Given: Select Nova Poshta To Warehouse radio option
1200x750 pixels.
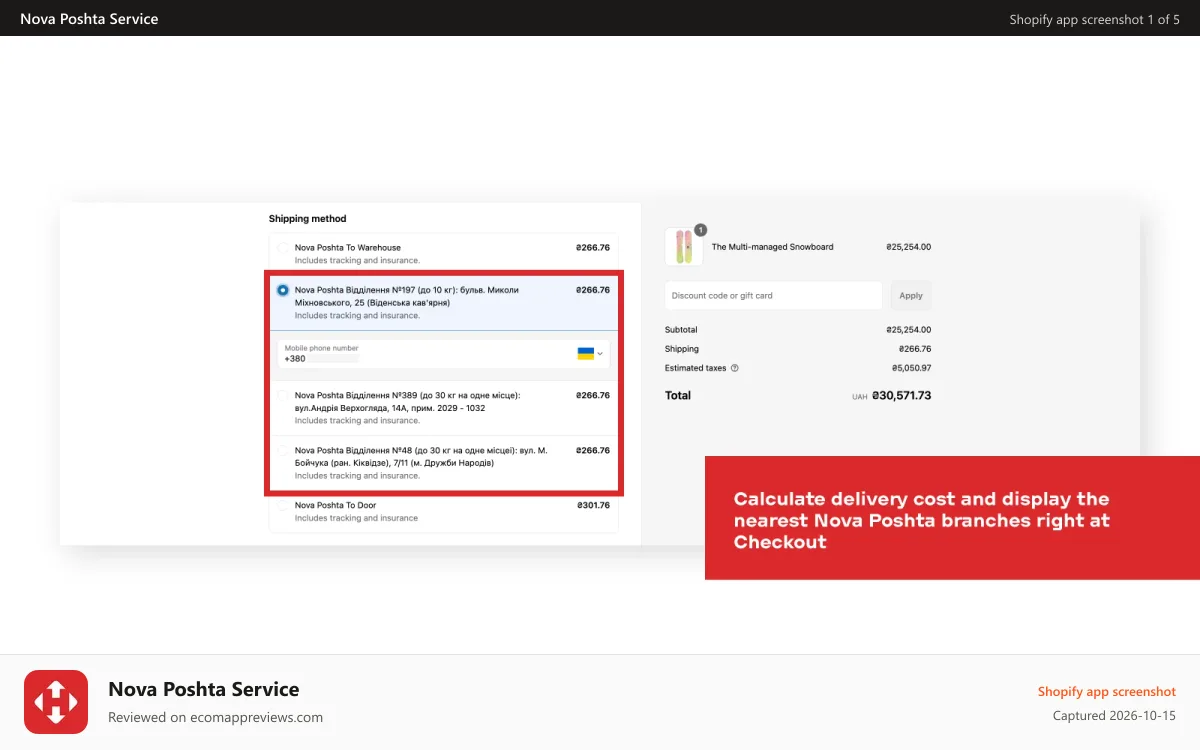Looking at the screenshot, I should point(283,248).
